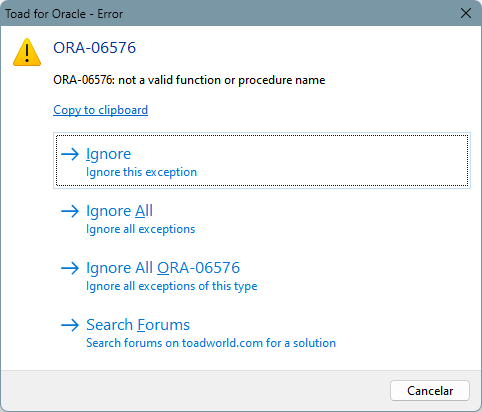Click the 'Ignore this exception' description text
Screen dimensions: 482x412
click(141, 172)
